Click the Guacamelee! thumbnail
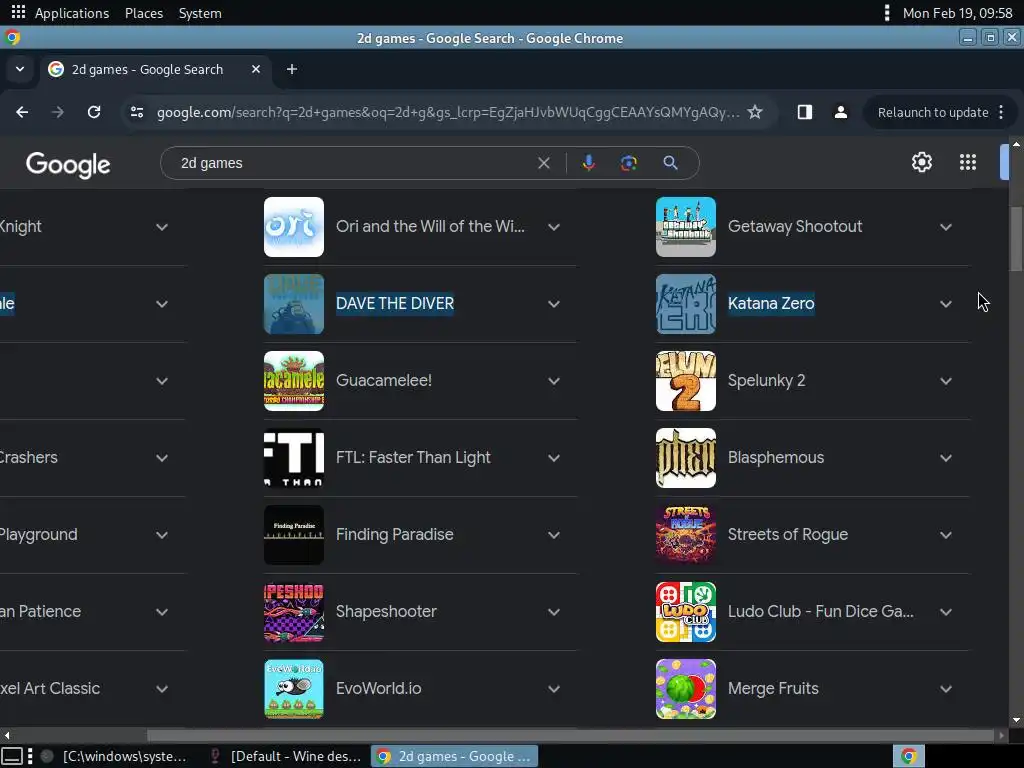The image size is (1024, 768). (294, 381)
